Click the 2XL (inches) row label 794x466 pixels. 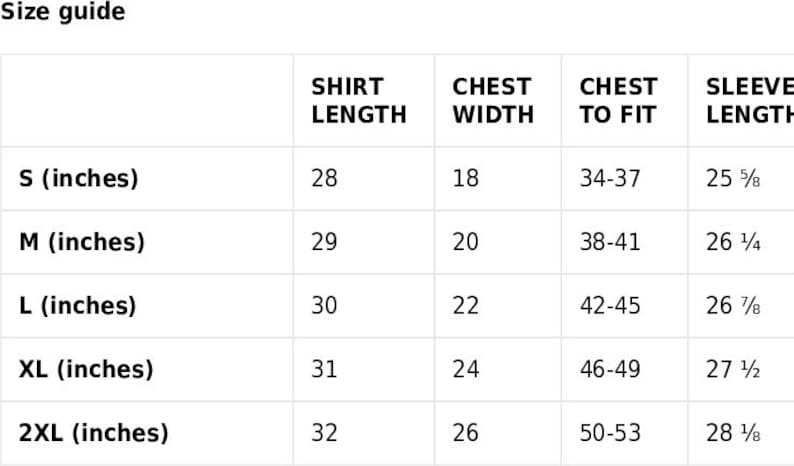93,433
